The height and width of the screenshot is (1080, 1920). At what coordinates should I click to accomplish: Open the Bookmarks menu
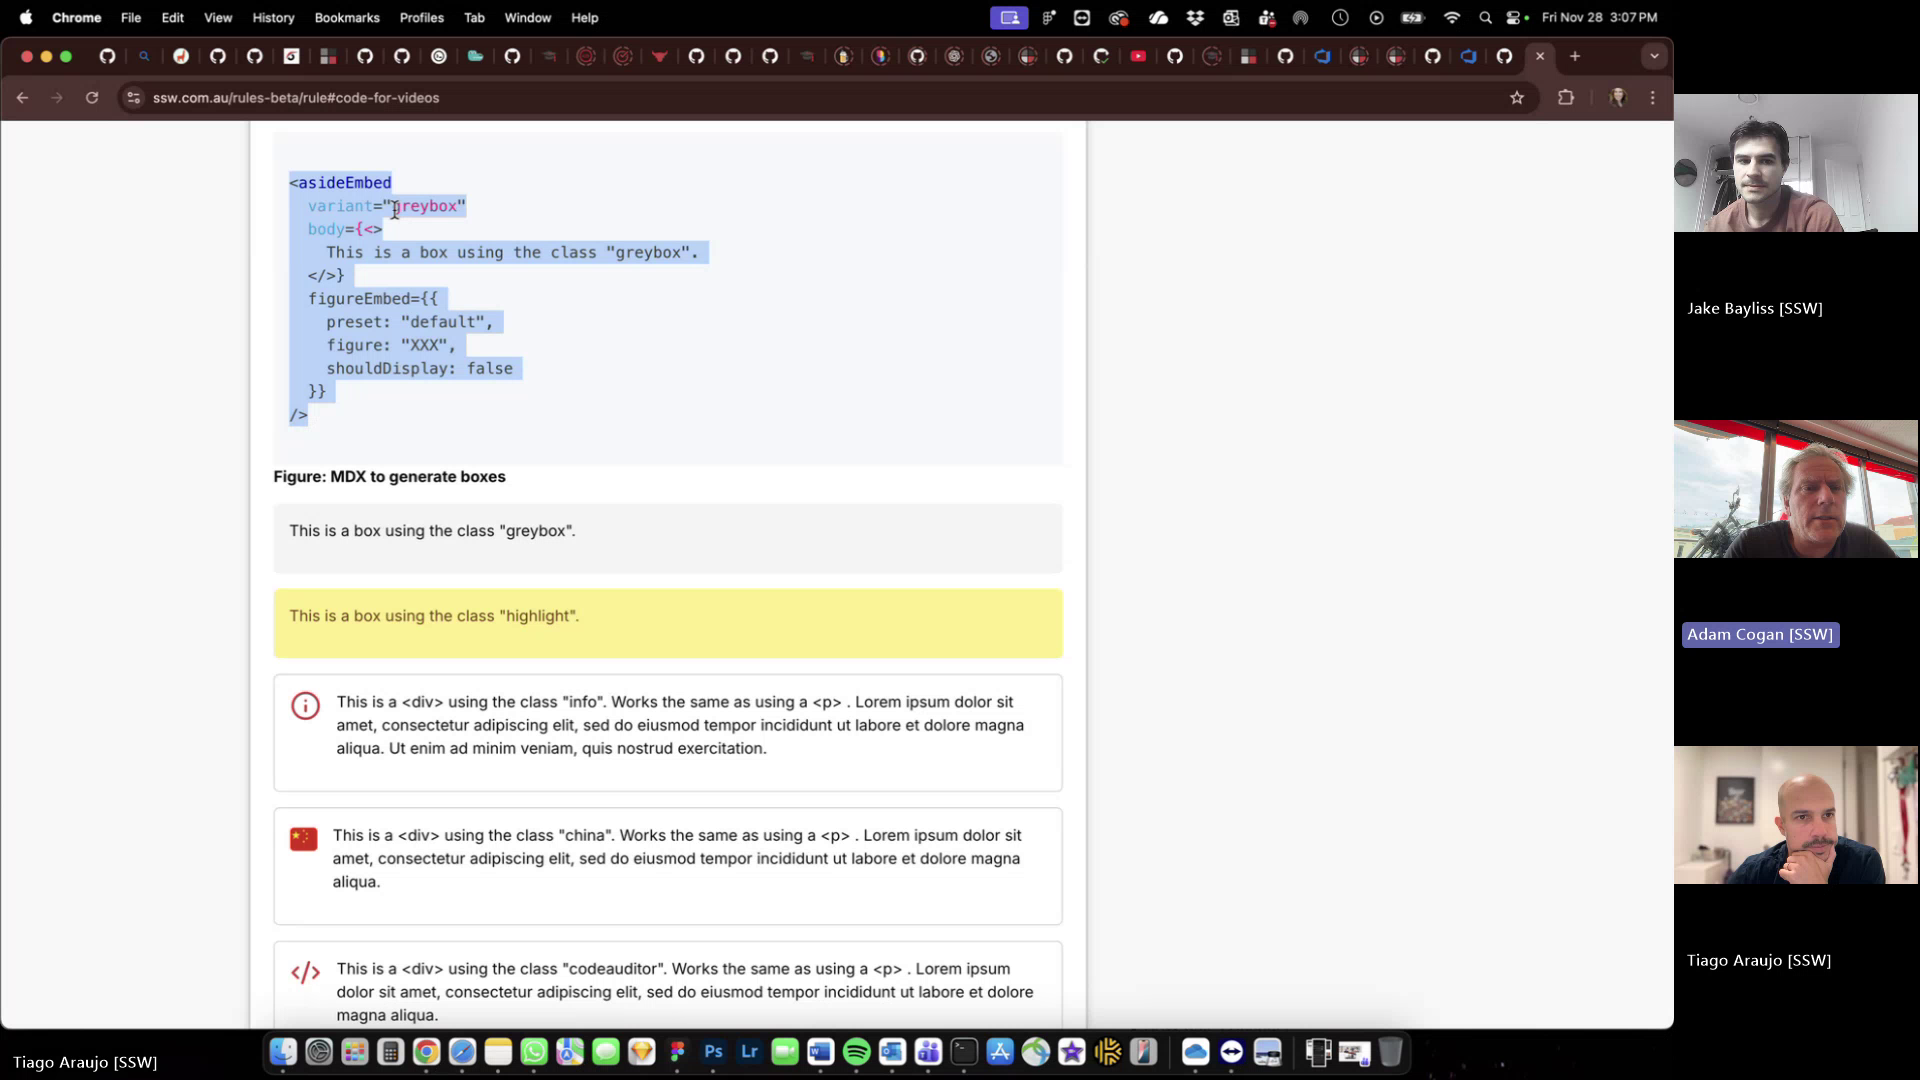pyautogui.click(x=346, y=17)
